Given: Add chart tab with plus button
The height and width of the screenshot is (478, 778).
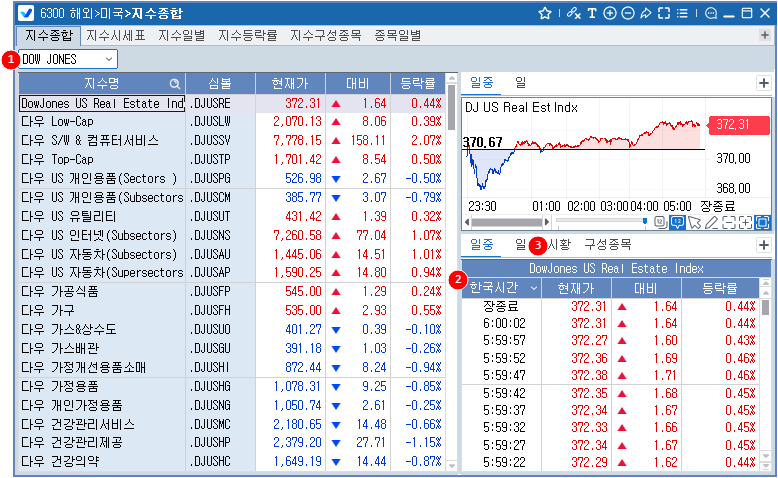Looking at the screenshot, I should [763, 82].
